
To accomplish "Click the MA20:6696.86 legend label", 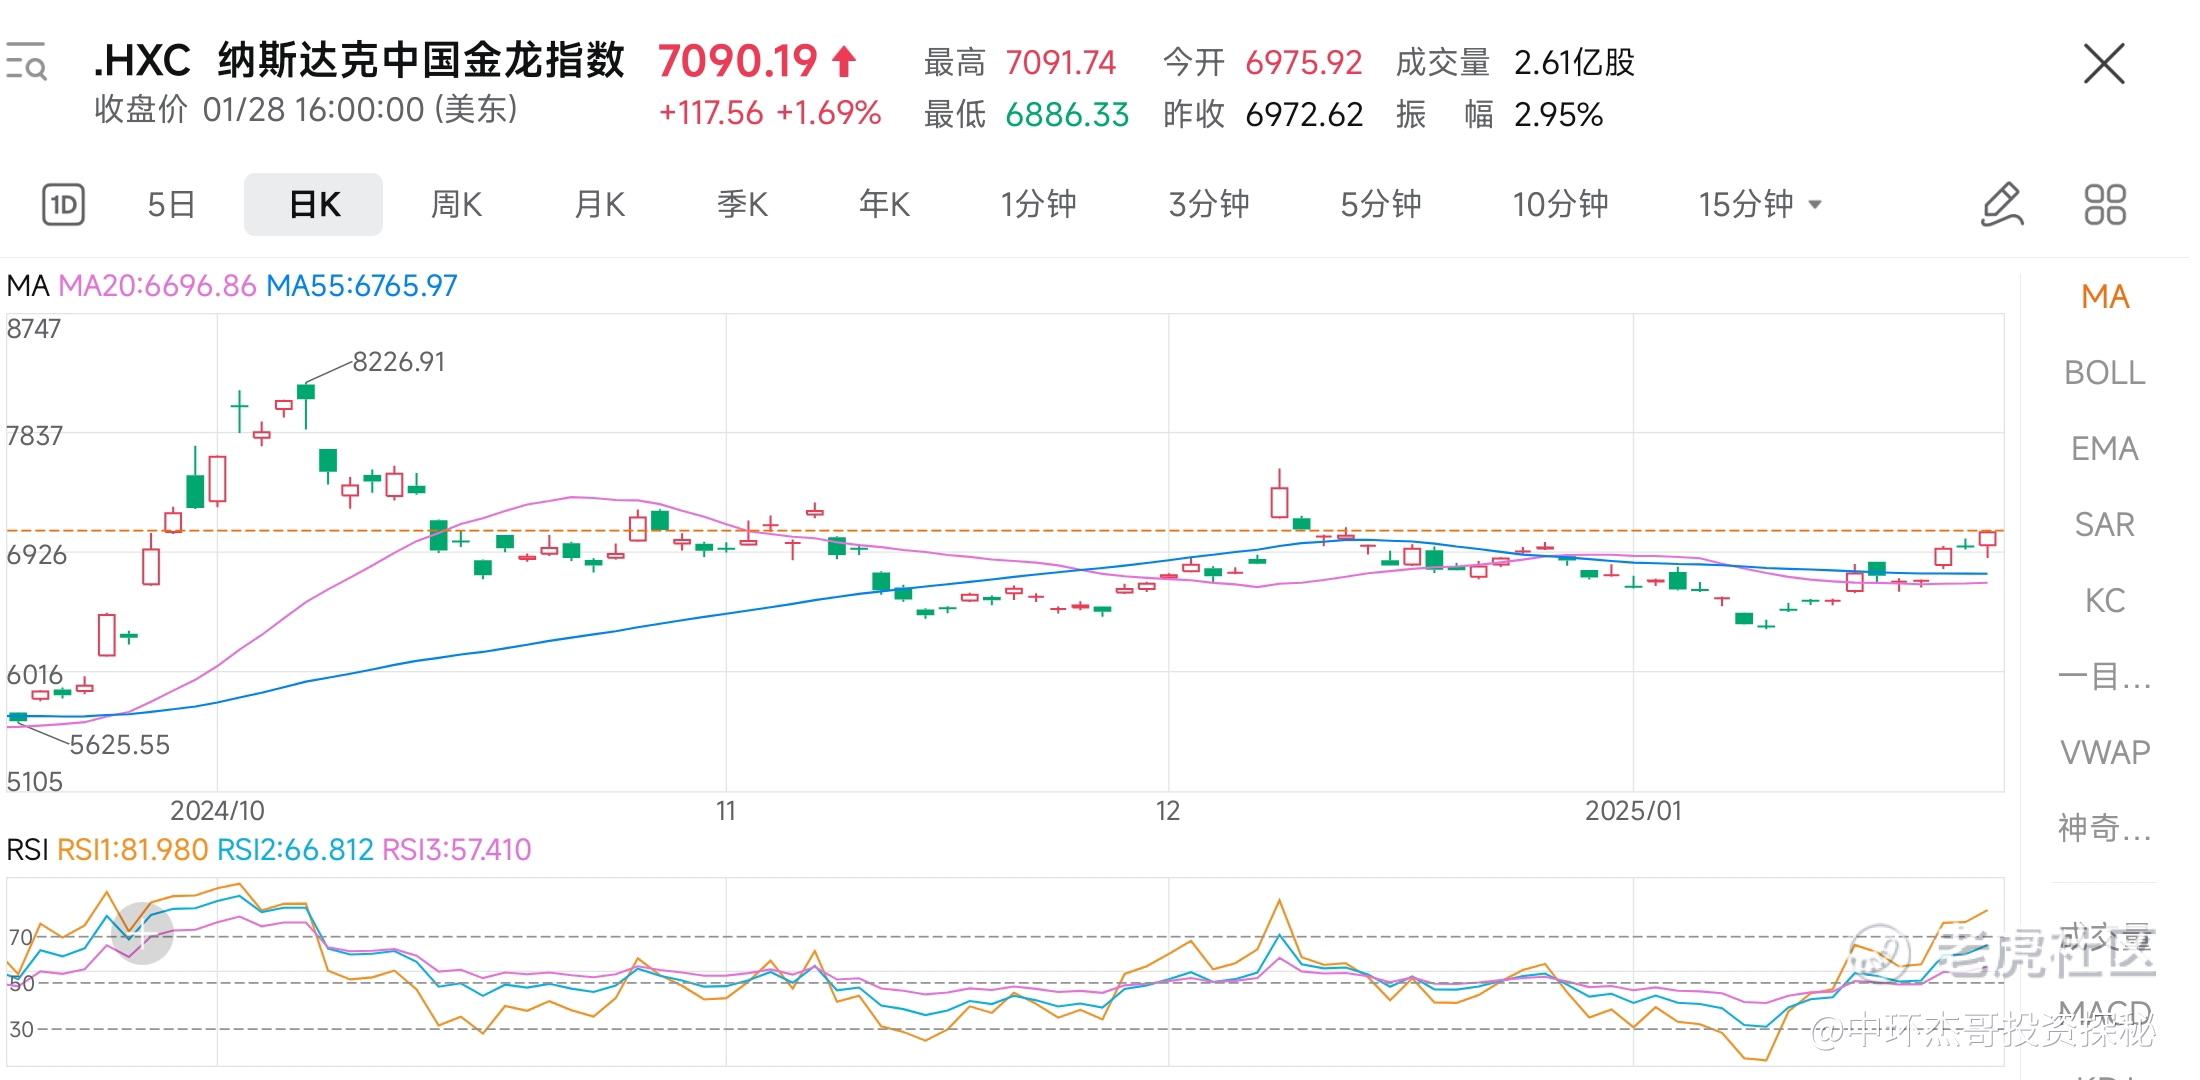I will [158, 286].
